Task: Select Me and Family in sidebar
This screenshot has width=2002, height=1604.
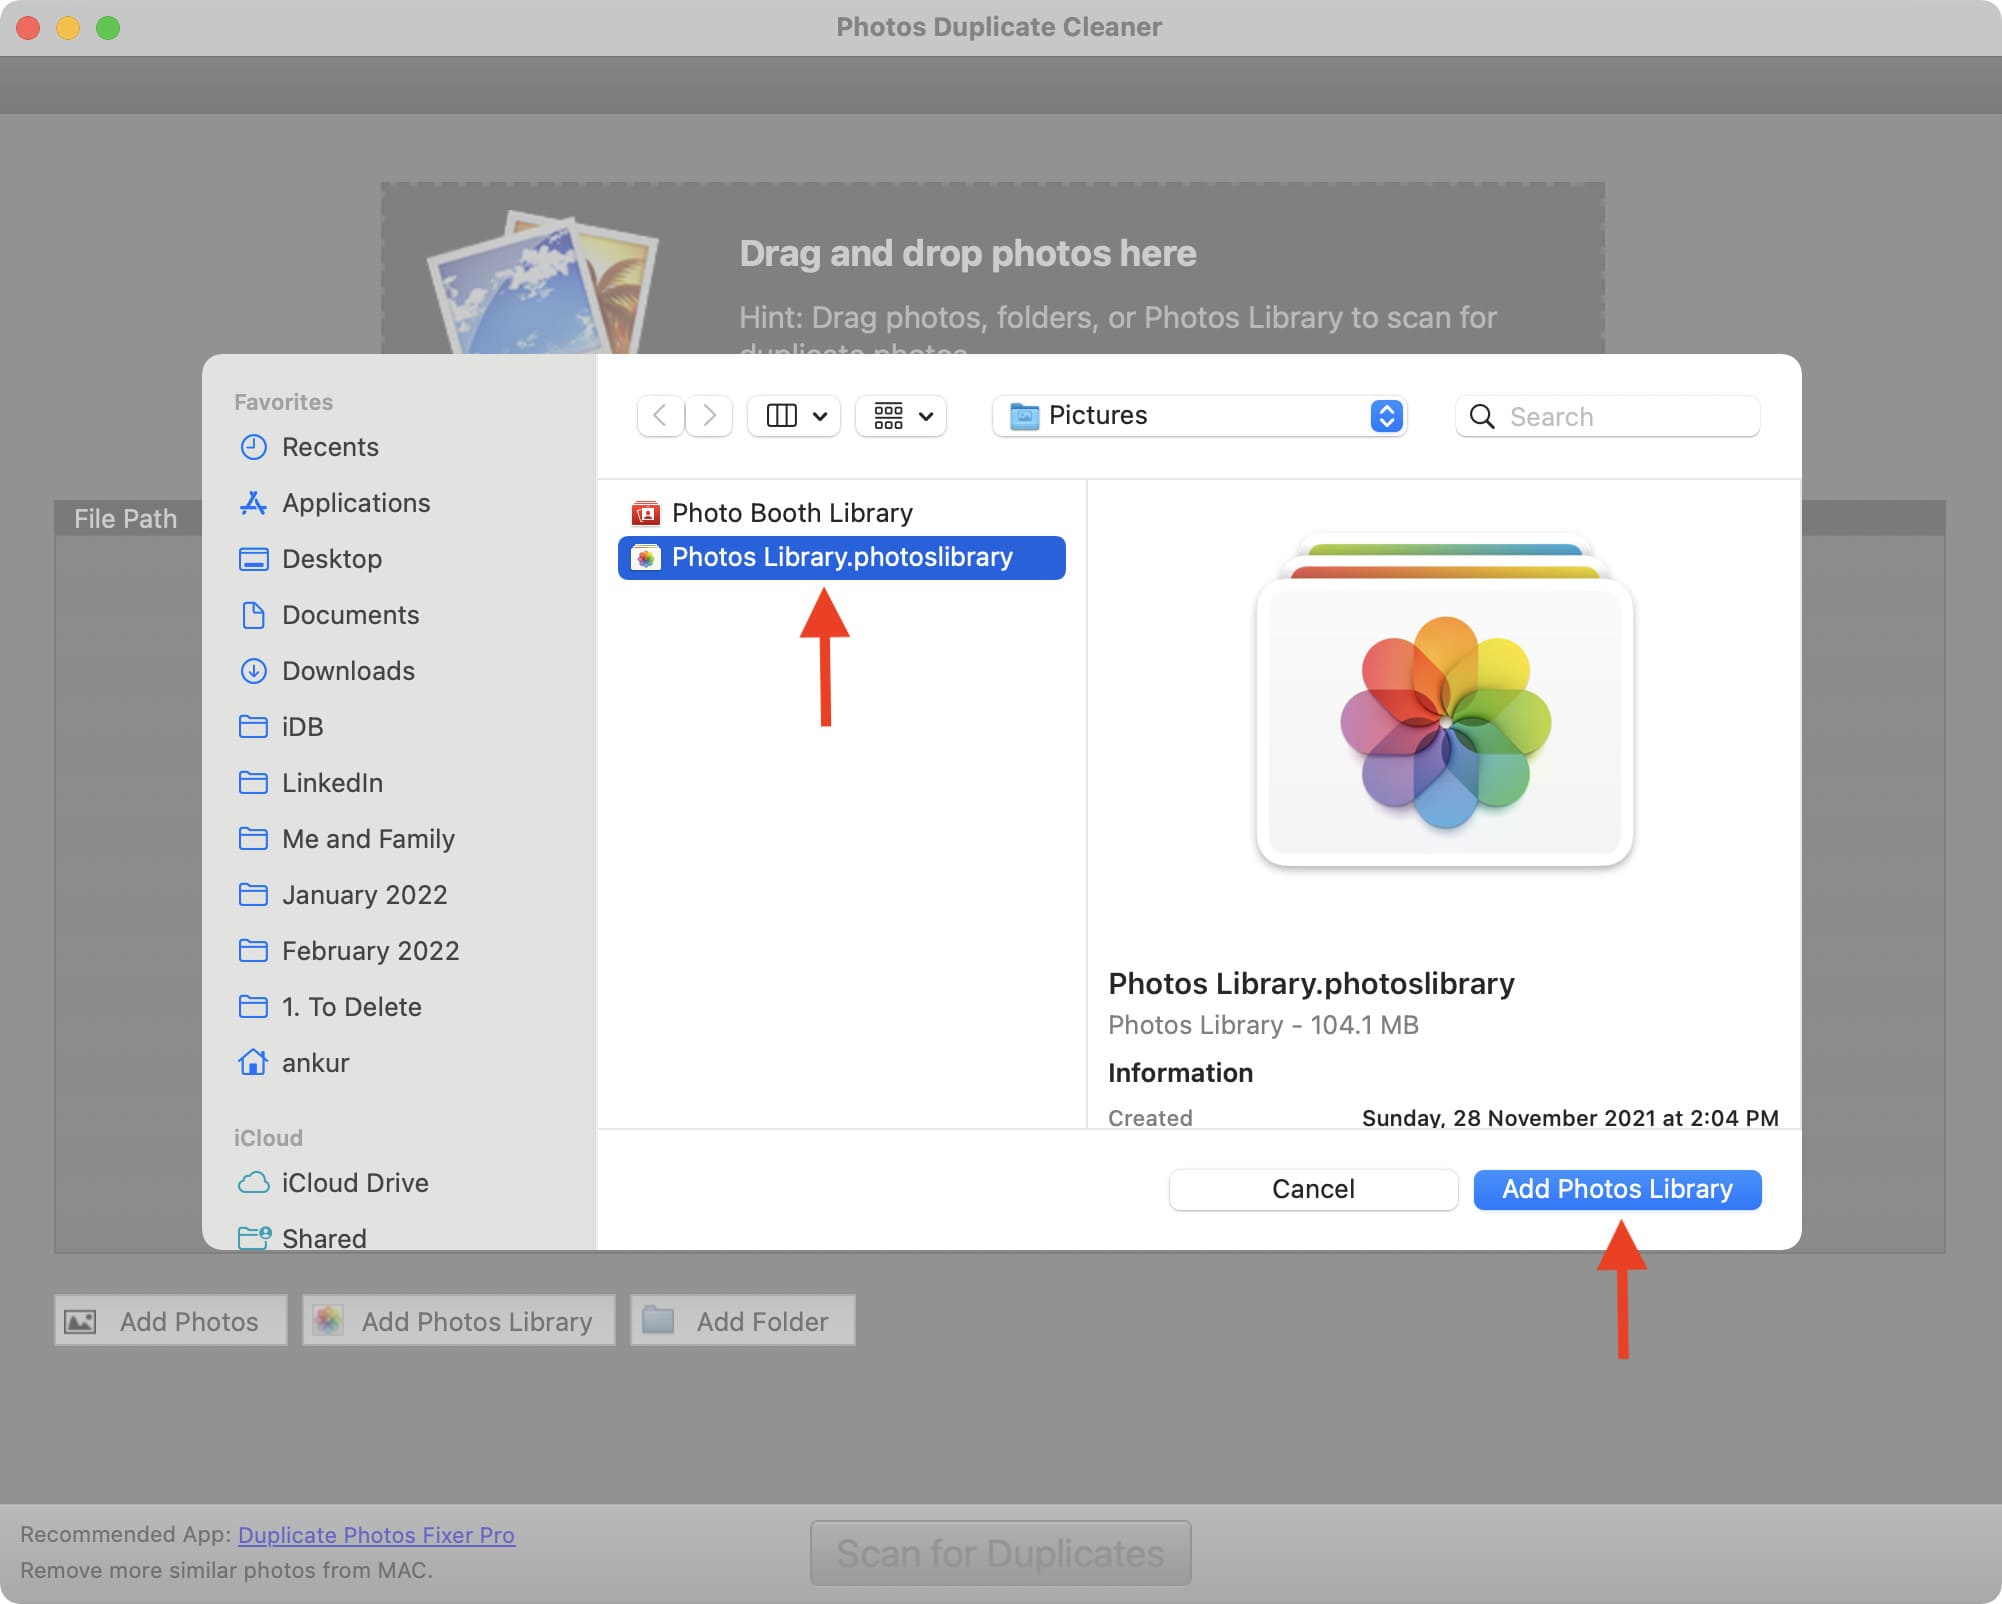Action: [400, 839]
